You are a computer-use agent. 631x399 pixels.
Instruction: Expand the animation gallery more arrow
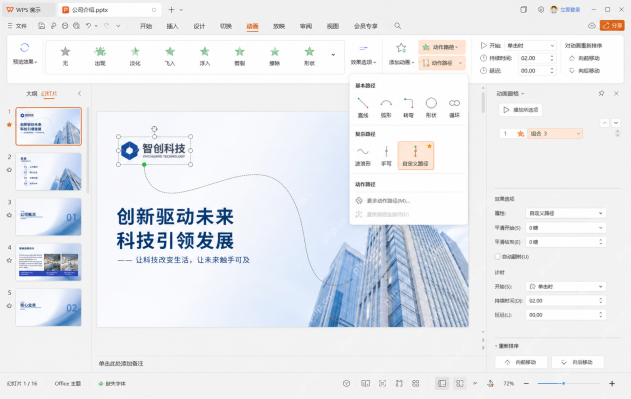333,55
